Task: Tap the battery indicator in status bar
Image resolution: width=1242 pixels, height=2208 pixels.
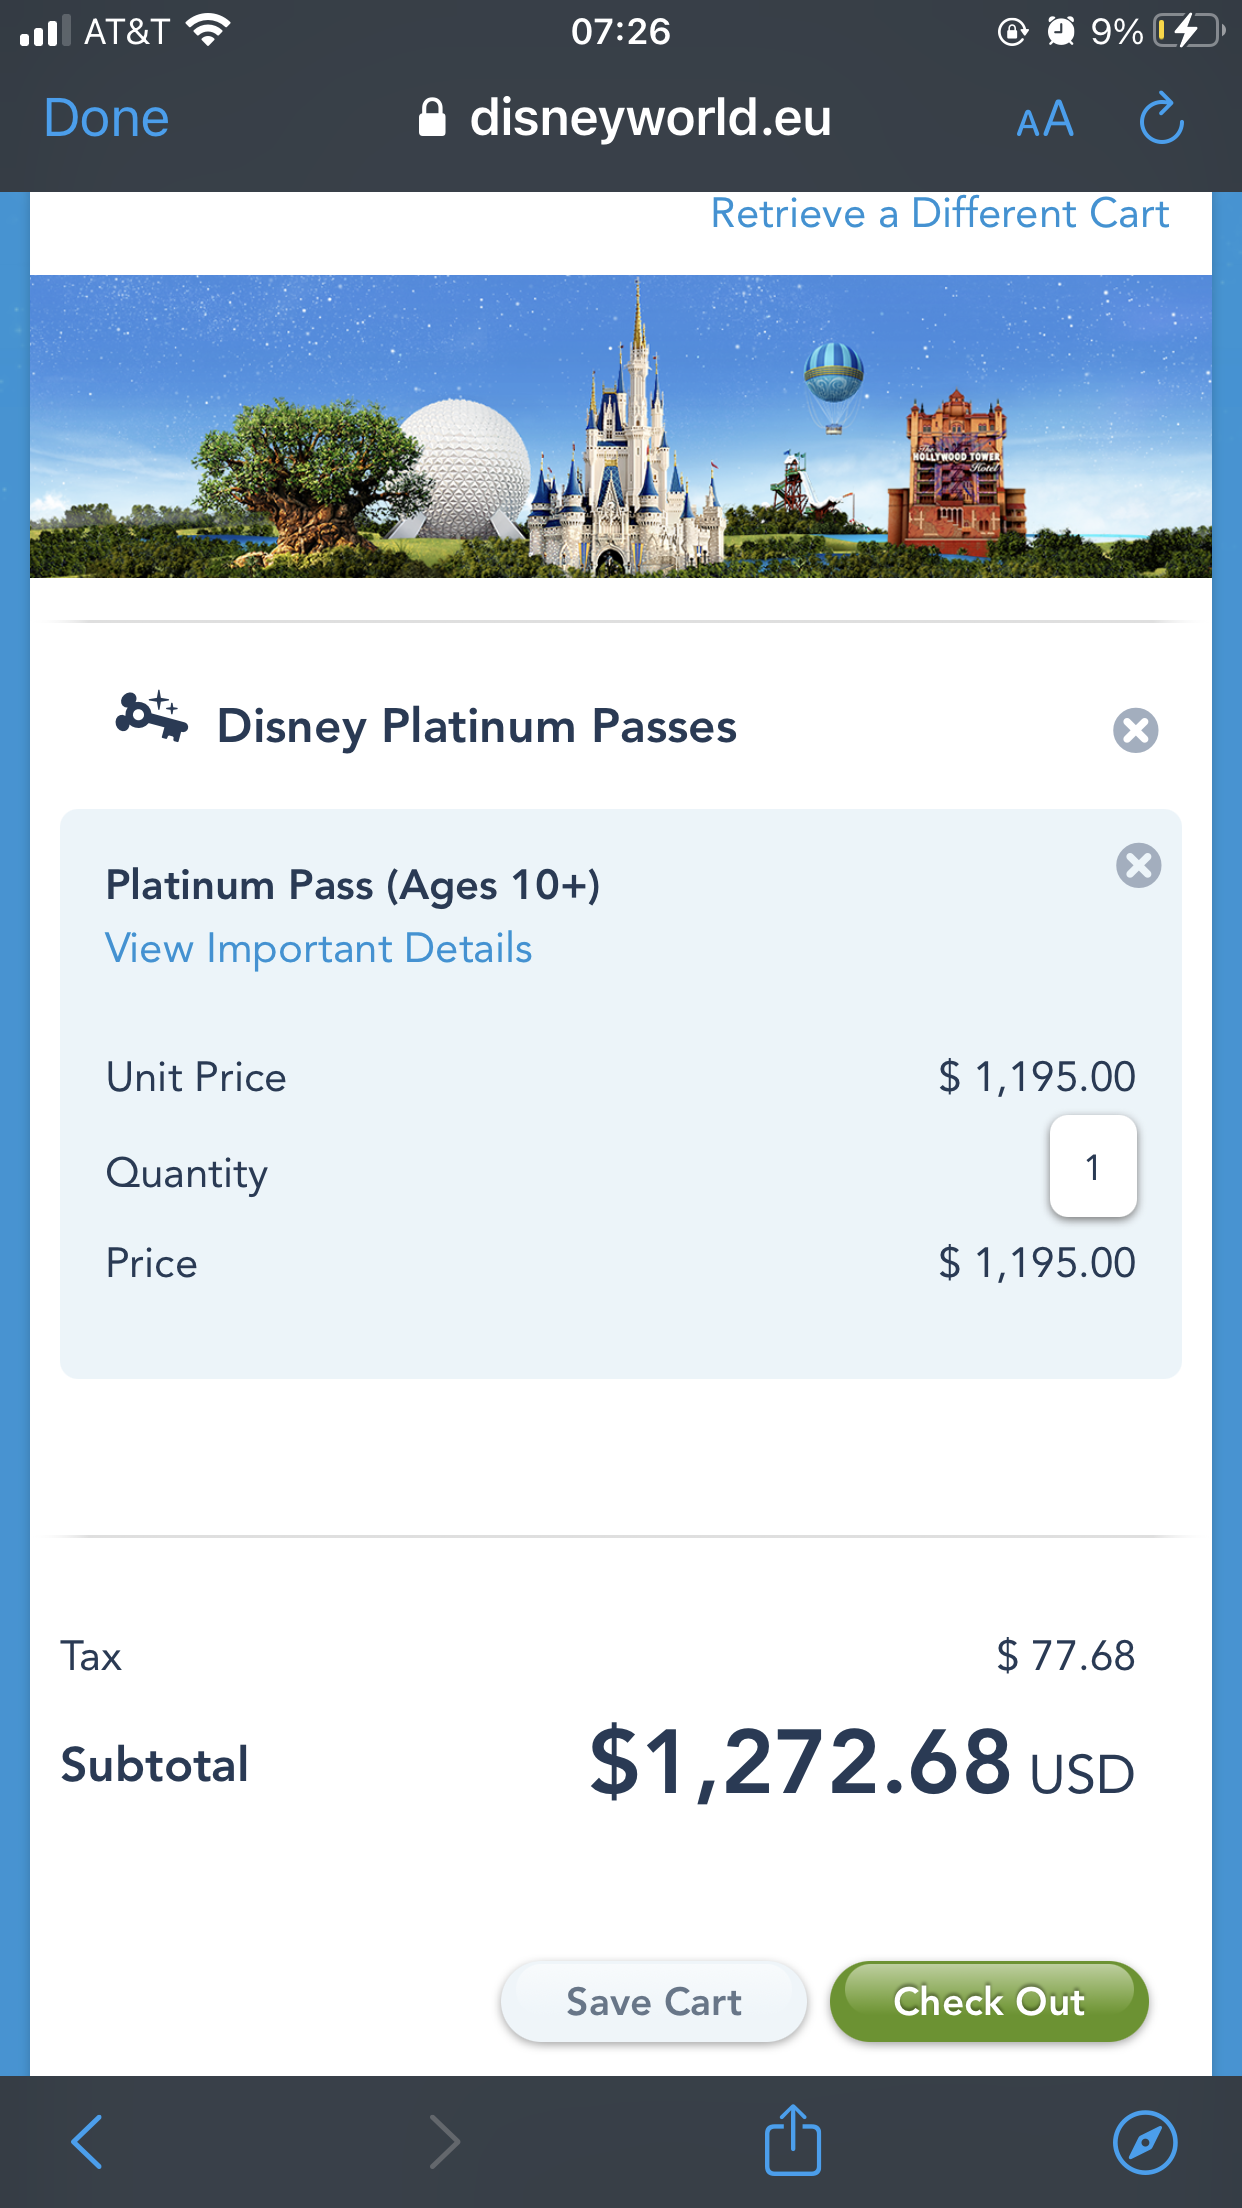Action: [x=1187, y=32]
